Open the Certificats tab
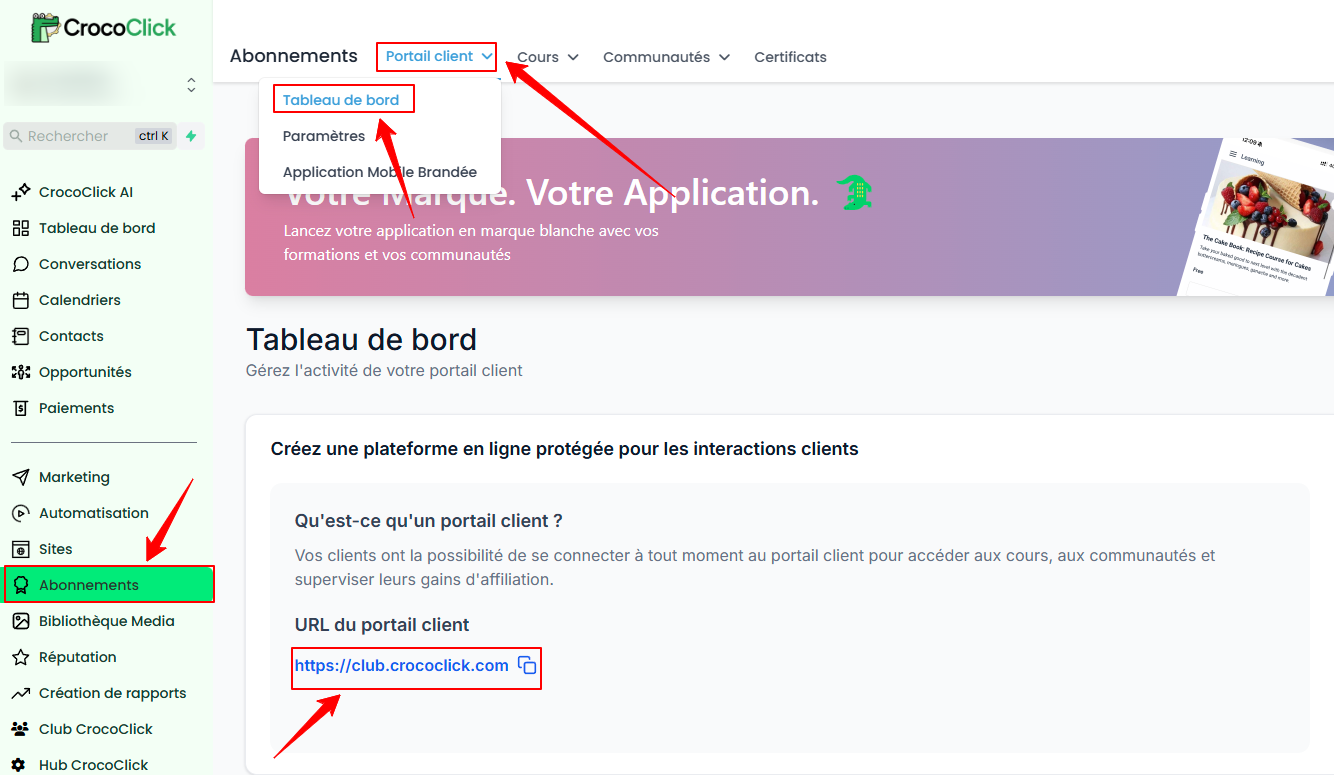 790,57
